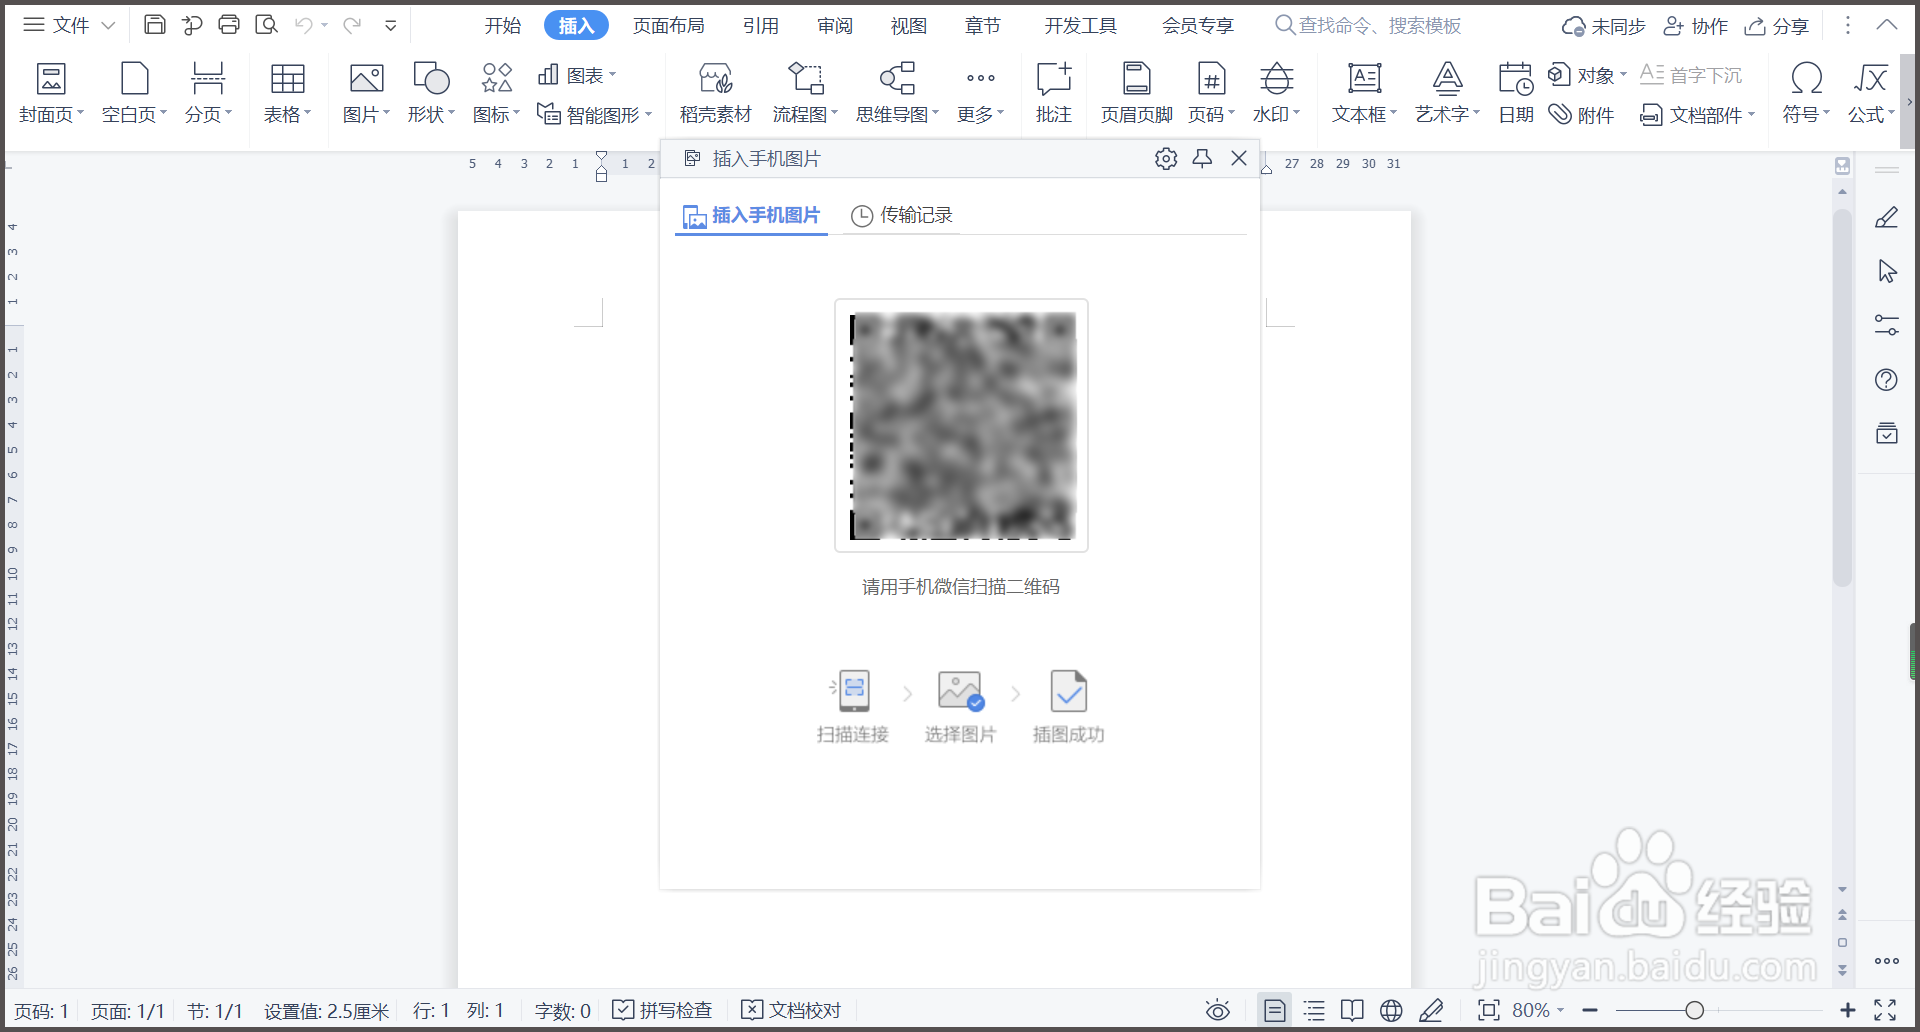1920x1032 pixels.
Task: Select page layout view button
Action: (x=1274, y=1010)
